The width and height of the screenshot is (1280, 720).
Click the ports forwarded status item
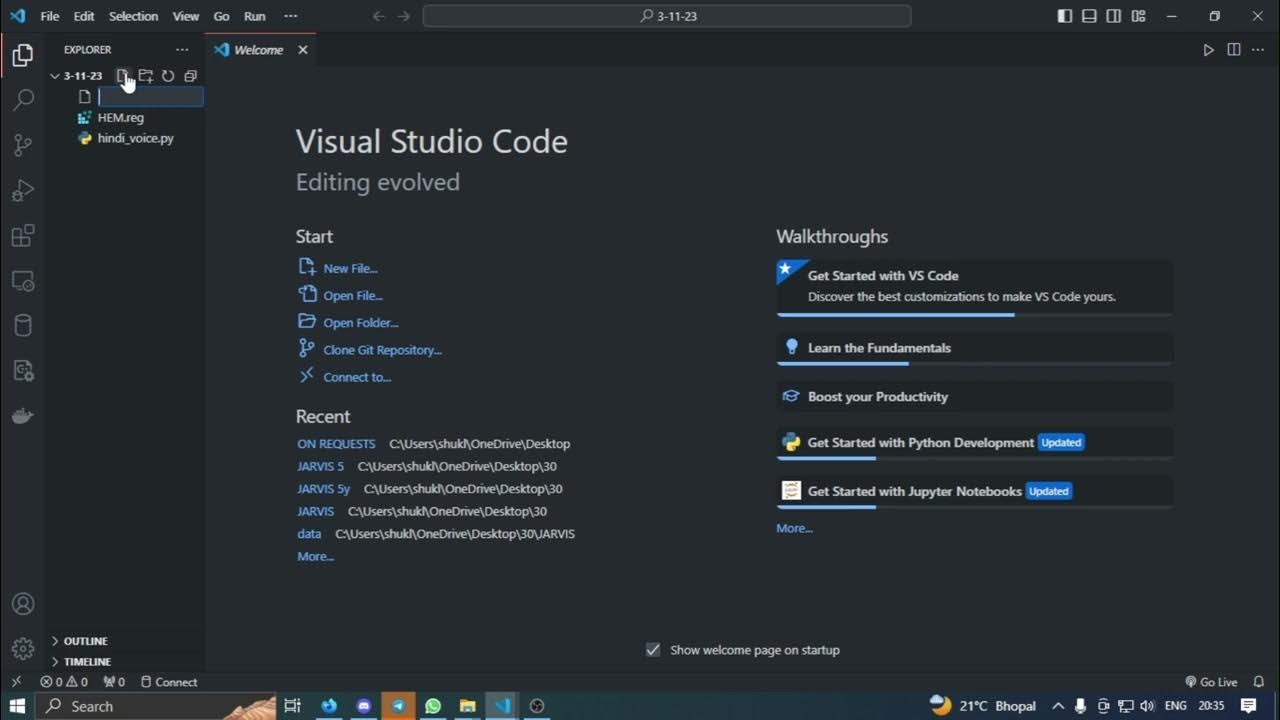click(x=114, y=682)
